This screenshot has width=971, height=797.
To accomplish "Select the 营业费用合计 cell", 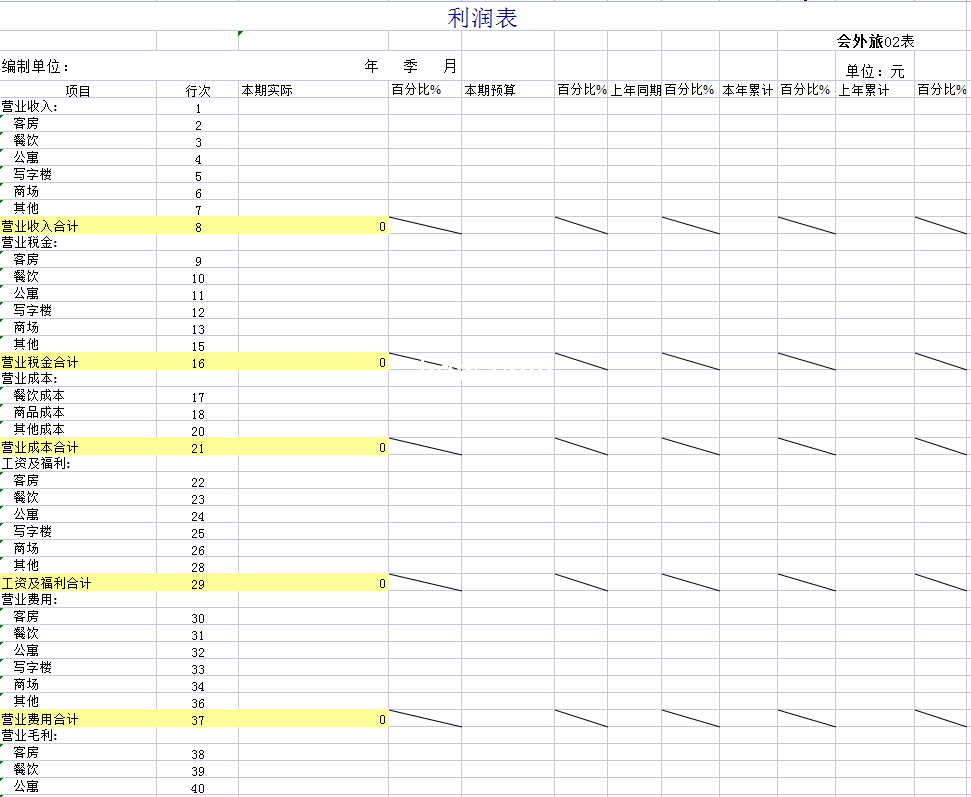I will (40, 719).
